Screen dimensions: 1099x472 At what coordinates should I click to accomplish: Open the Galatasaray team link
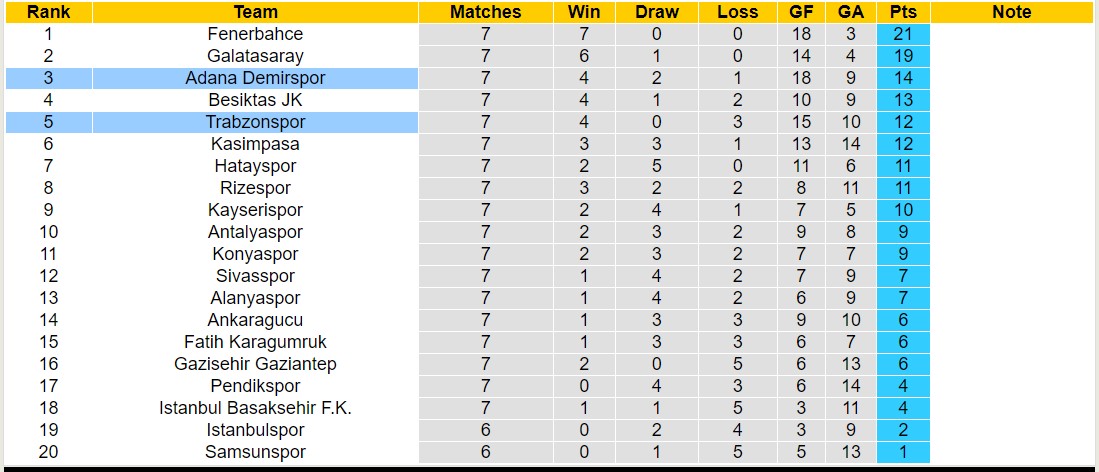pos(255,56)
